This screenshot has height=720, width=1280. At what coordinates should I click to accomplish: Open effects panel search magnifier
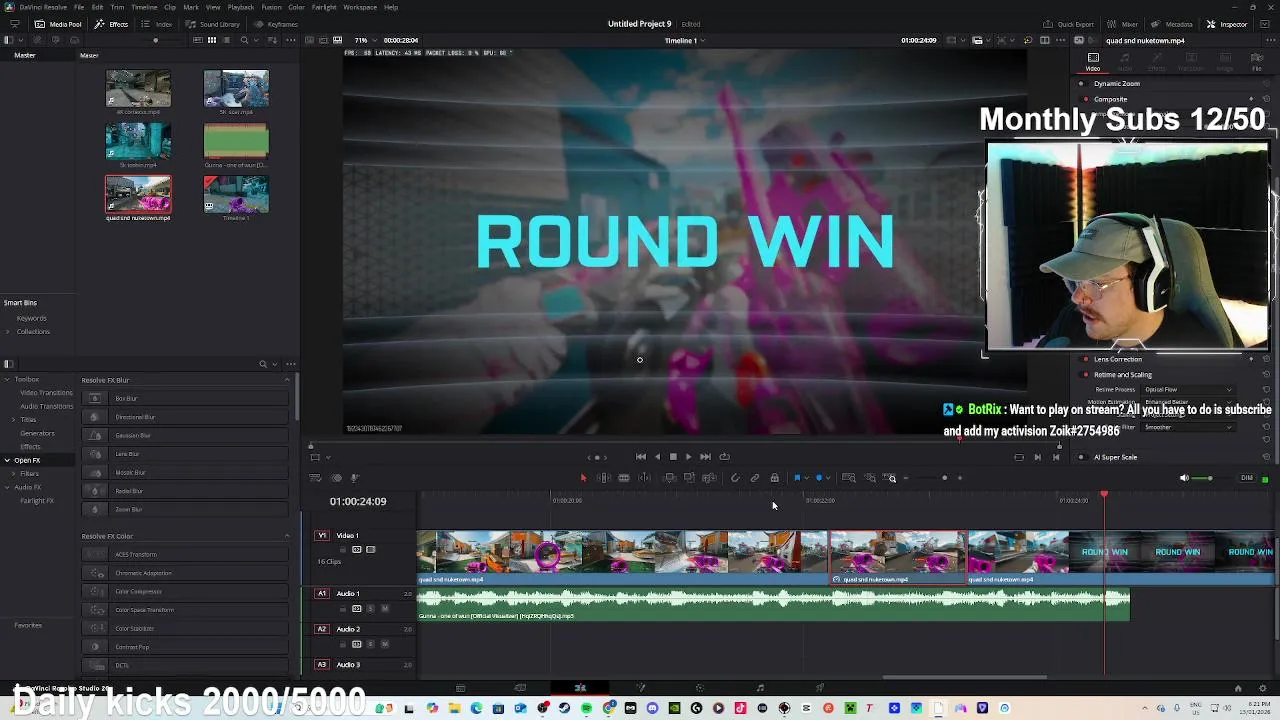click(263, 364)
